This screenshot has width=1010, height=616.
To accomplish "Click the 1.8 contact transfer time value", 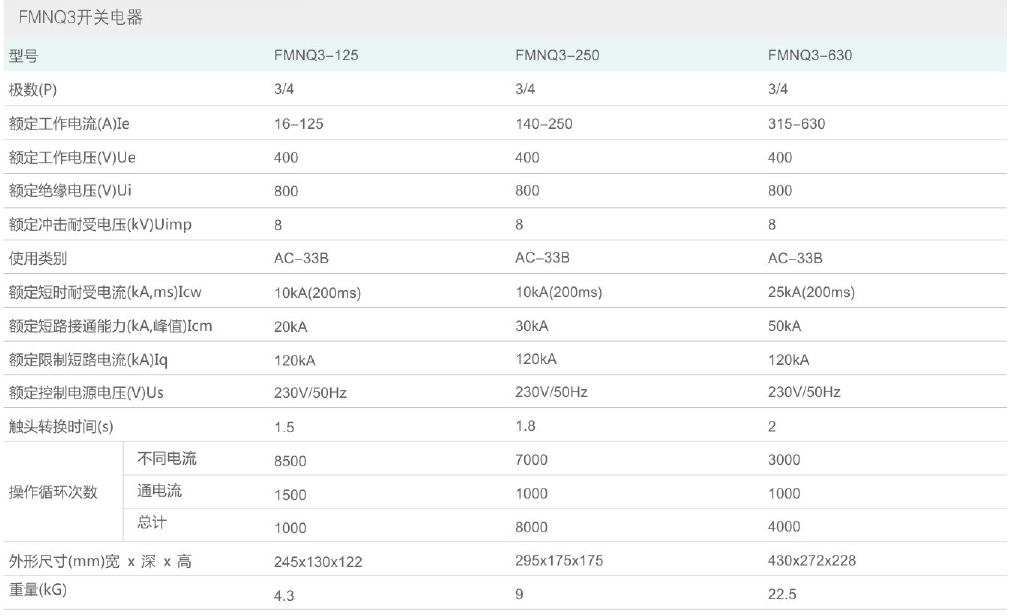I will click(525, 426).
